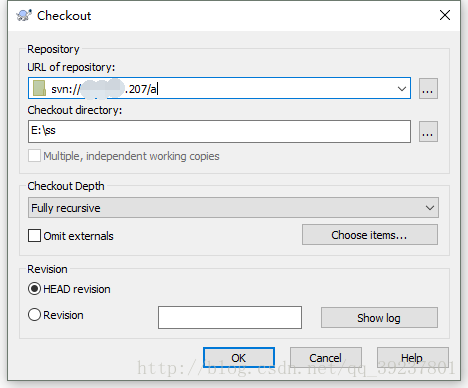Close the Checkout dialog with X
Image resolution: width=468 pixels, height=388 pixels.
[x=445, y=15]
